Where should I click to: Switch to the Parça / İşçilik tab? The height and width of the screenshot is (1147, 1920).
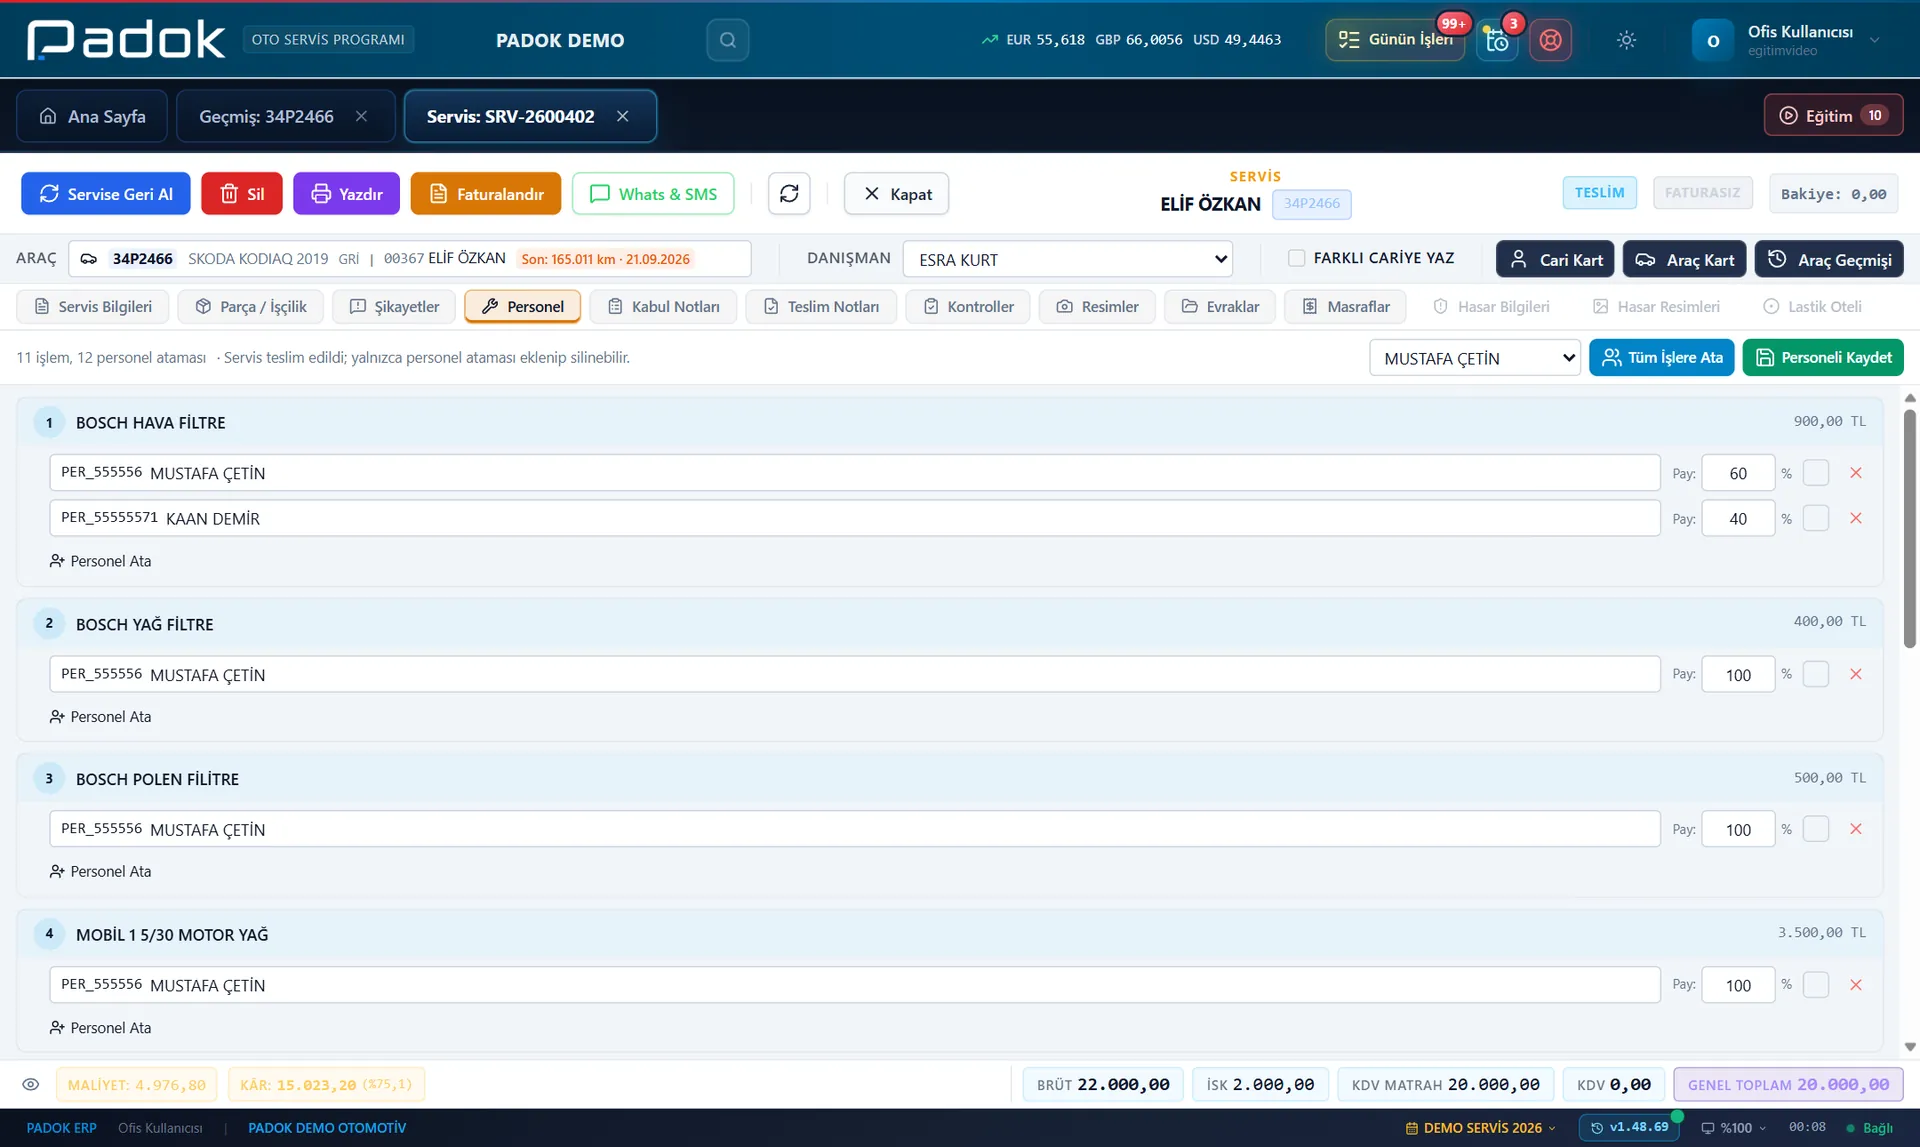(x=251, y=307)
